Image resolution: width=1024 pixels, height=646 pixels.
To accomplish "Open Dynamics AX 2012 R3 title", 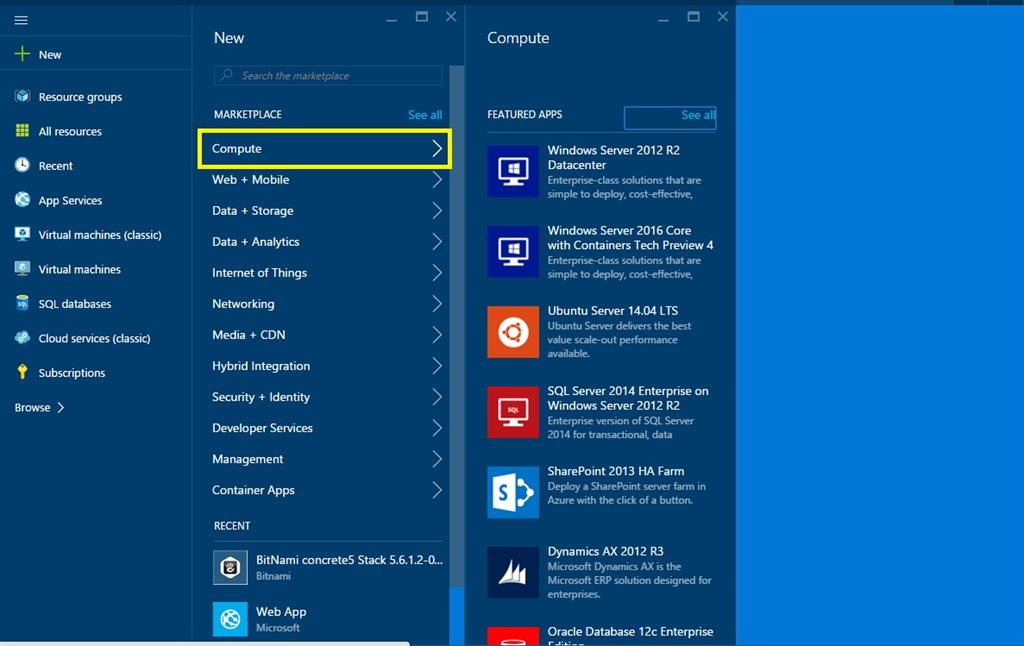I will click(x=605, y=552).
